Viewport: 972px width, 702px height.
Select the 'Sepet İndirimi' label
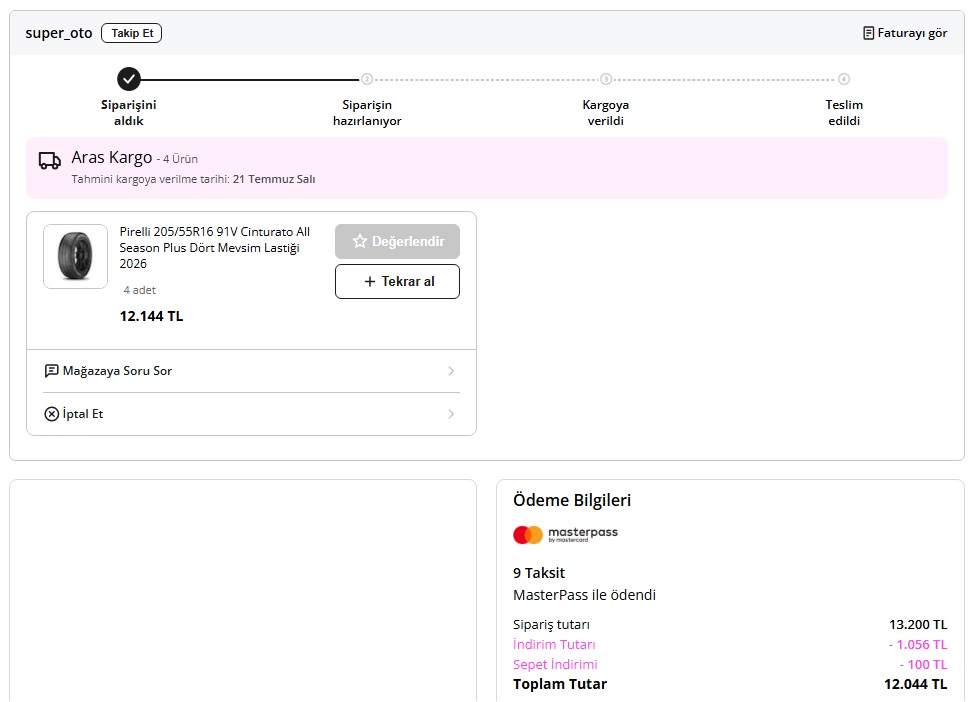(555, 664)
